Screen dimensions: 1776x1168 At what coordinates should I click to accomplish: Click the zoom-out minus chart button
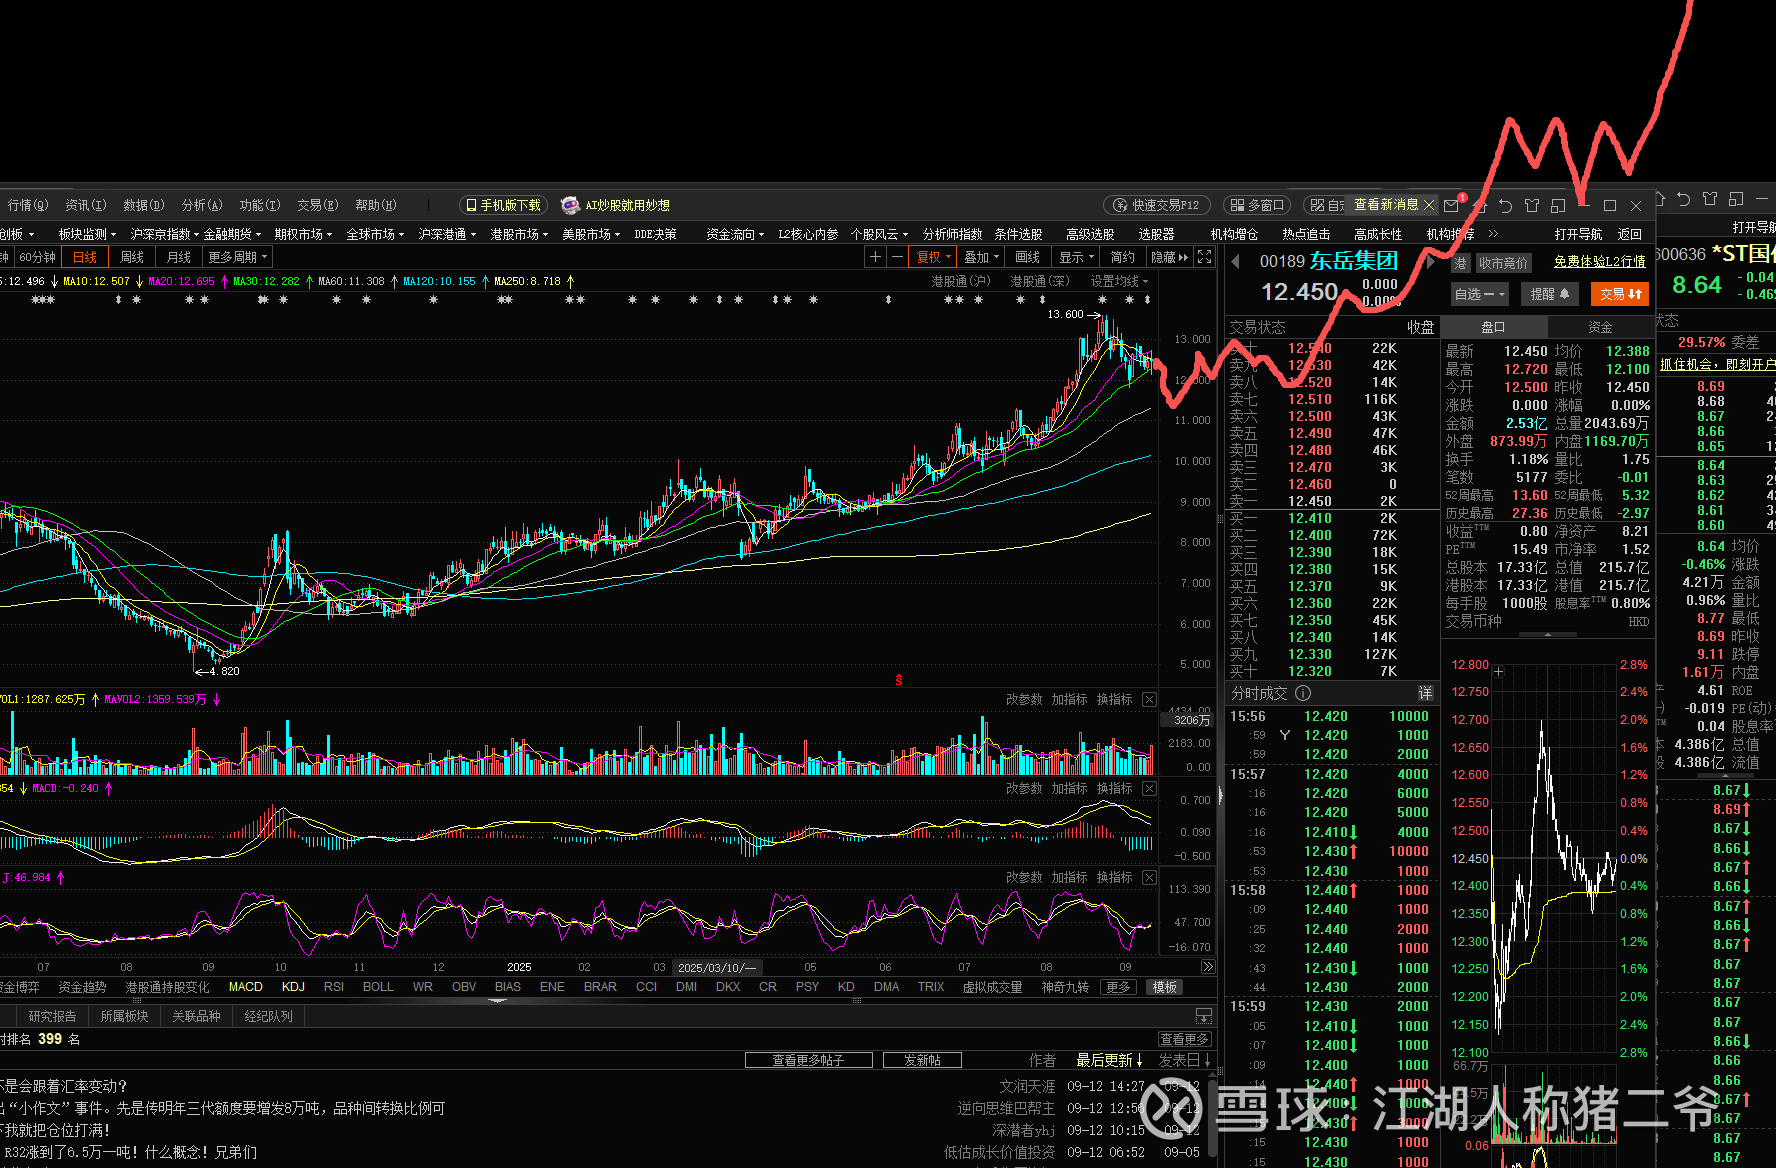point(897,257)
